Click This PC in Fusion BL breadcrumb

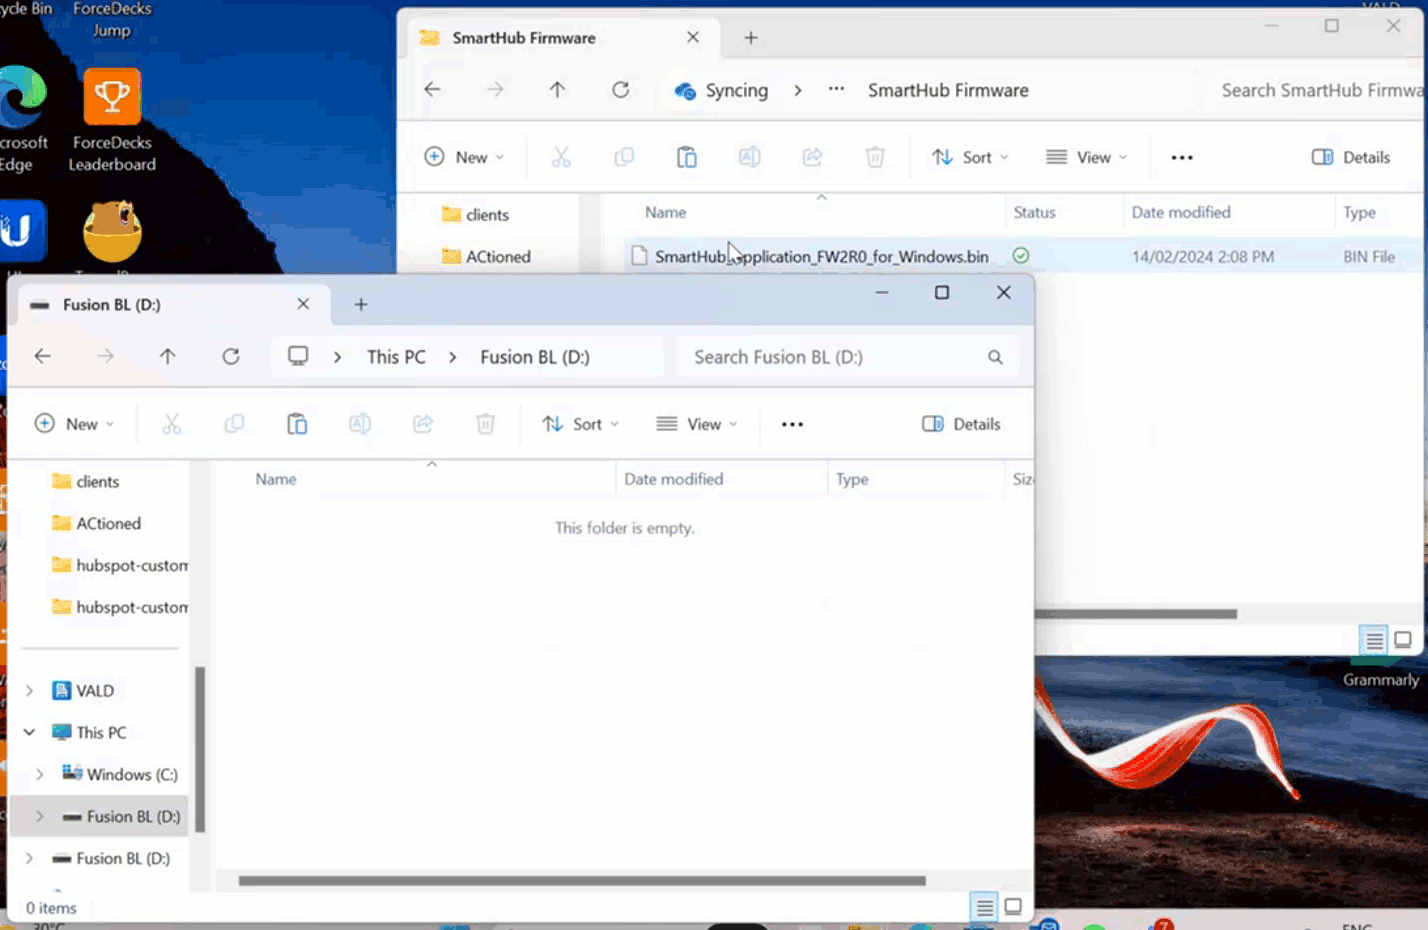[396, 357]
